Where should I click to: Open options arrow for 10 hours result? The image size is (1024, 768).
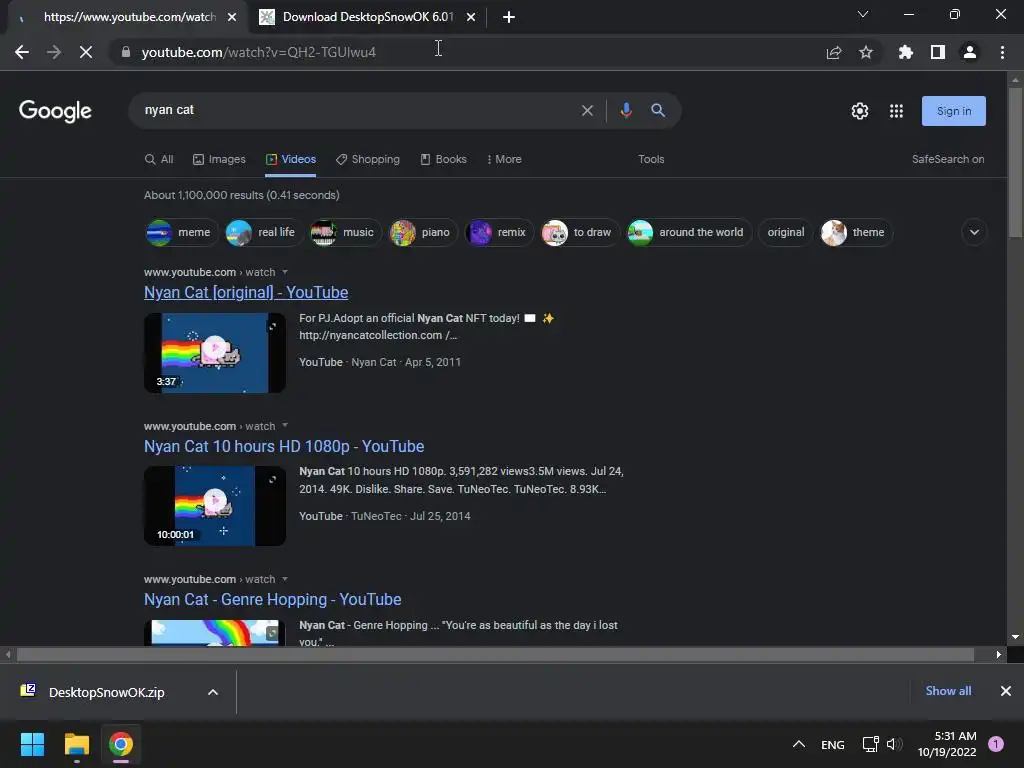(285, 426)
